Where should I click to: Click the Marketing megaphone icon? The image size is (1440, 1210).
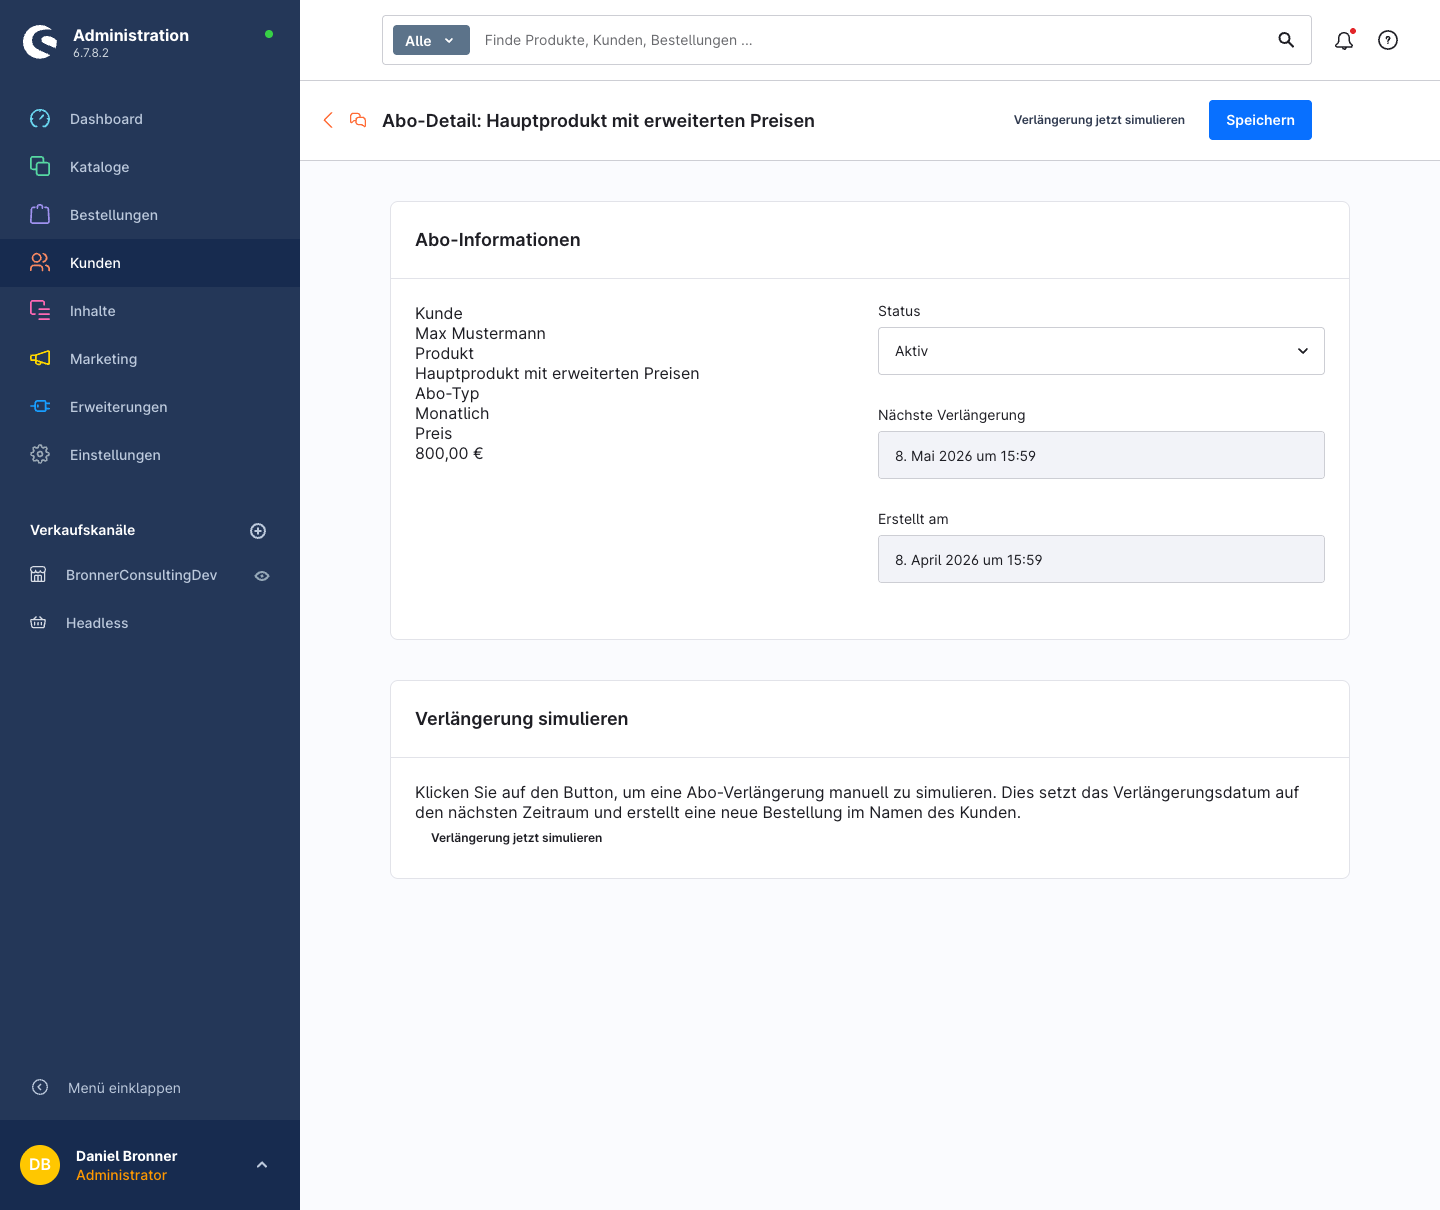pos(40,359)
